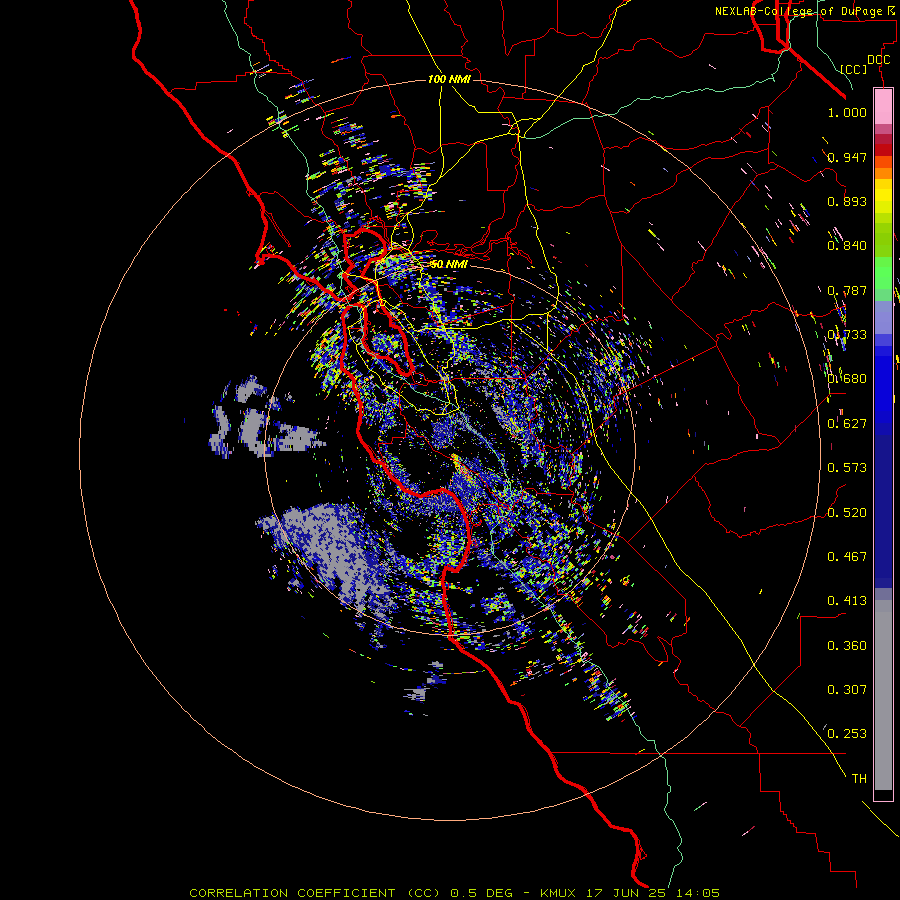Click the KMUX station identifier in caption
This screenshot has height=900, width=900.
(x=558, y=893)
